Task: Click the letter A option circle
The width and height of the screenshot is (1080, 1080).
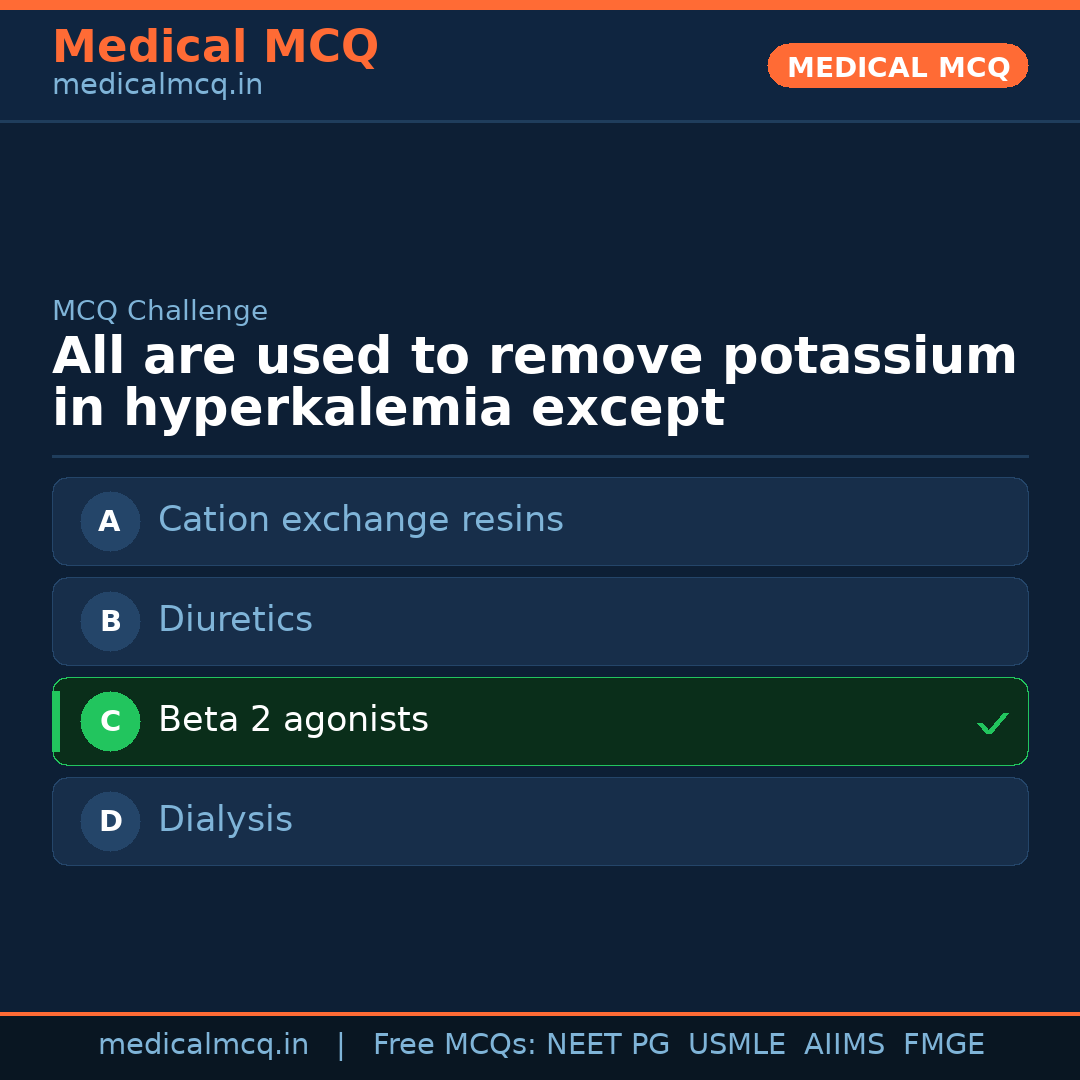Action: point(110,521)
